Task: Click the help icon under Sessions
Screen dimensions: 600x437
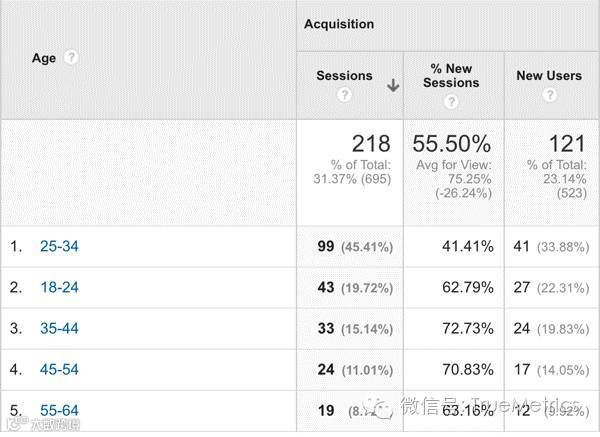Action: 344,96
